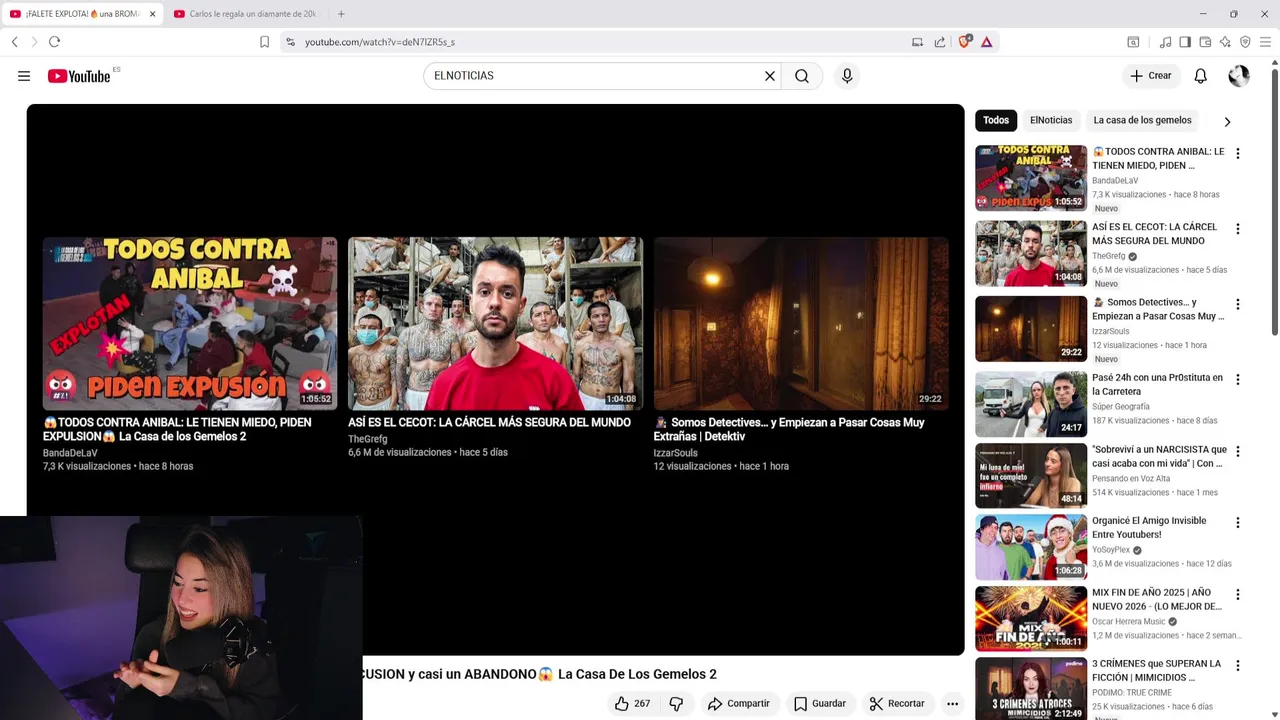The width and height of the screenshot is (1280, 720).
Task: Open the YouTube guide hamburger menu
Action: (x=24, y=76)
